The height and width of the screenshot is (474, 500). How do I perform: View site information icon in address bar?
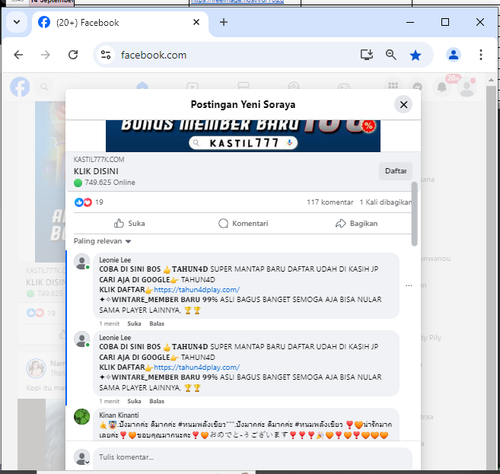pos(106,55)
